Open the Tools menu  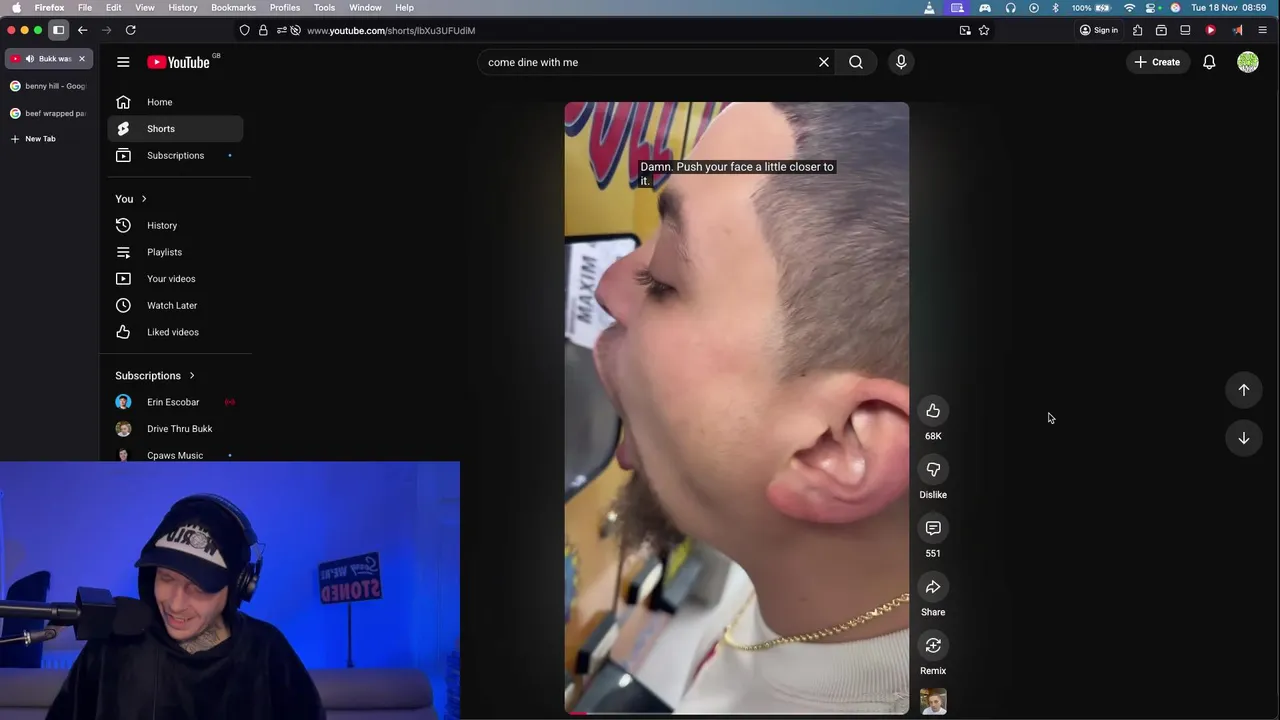325,7
